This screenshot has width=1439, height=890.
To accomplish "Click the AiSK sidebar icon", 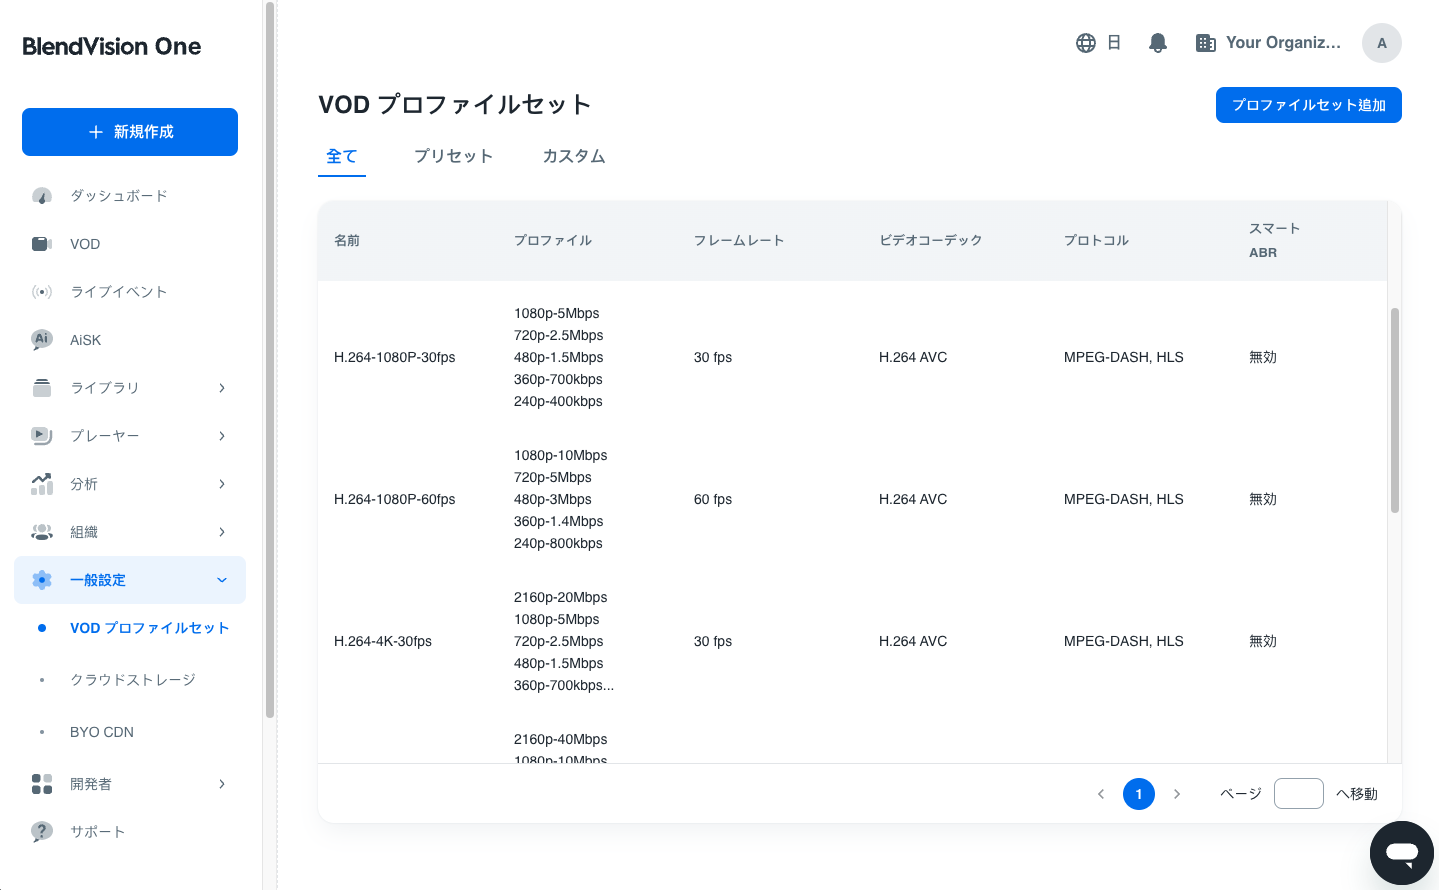I will pos(42,340).
